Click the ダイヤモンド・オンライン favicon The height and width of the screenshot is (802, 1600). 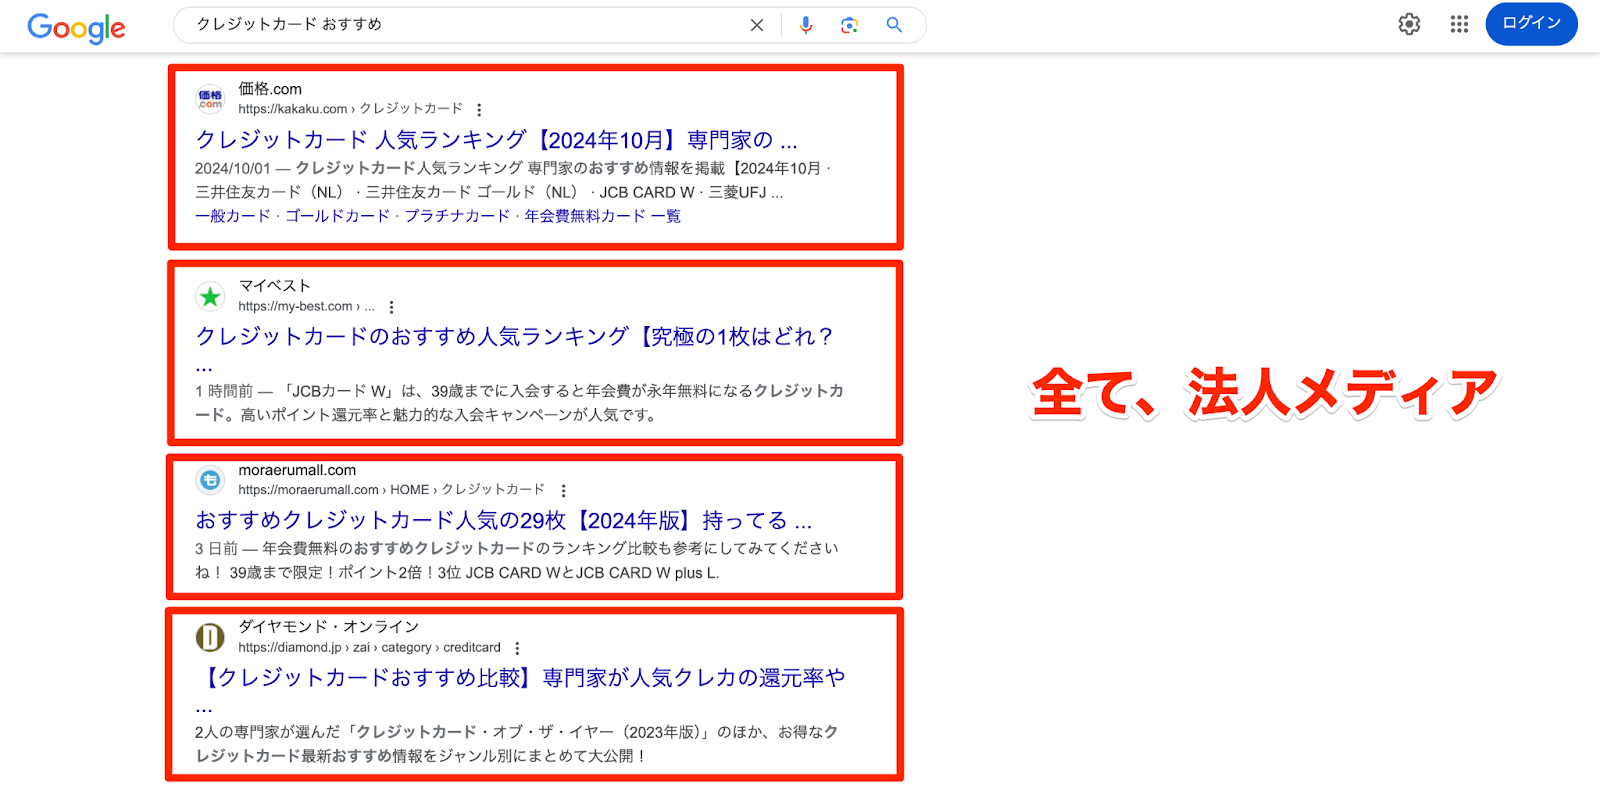tap(210, 637)
